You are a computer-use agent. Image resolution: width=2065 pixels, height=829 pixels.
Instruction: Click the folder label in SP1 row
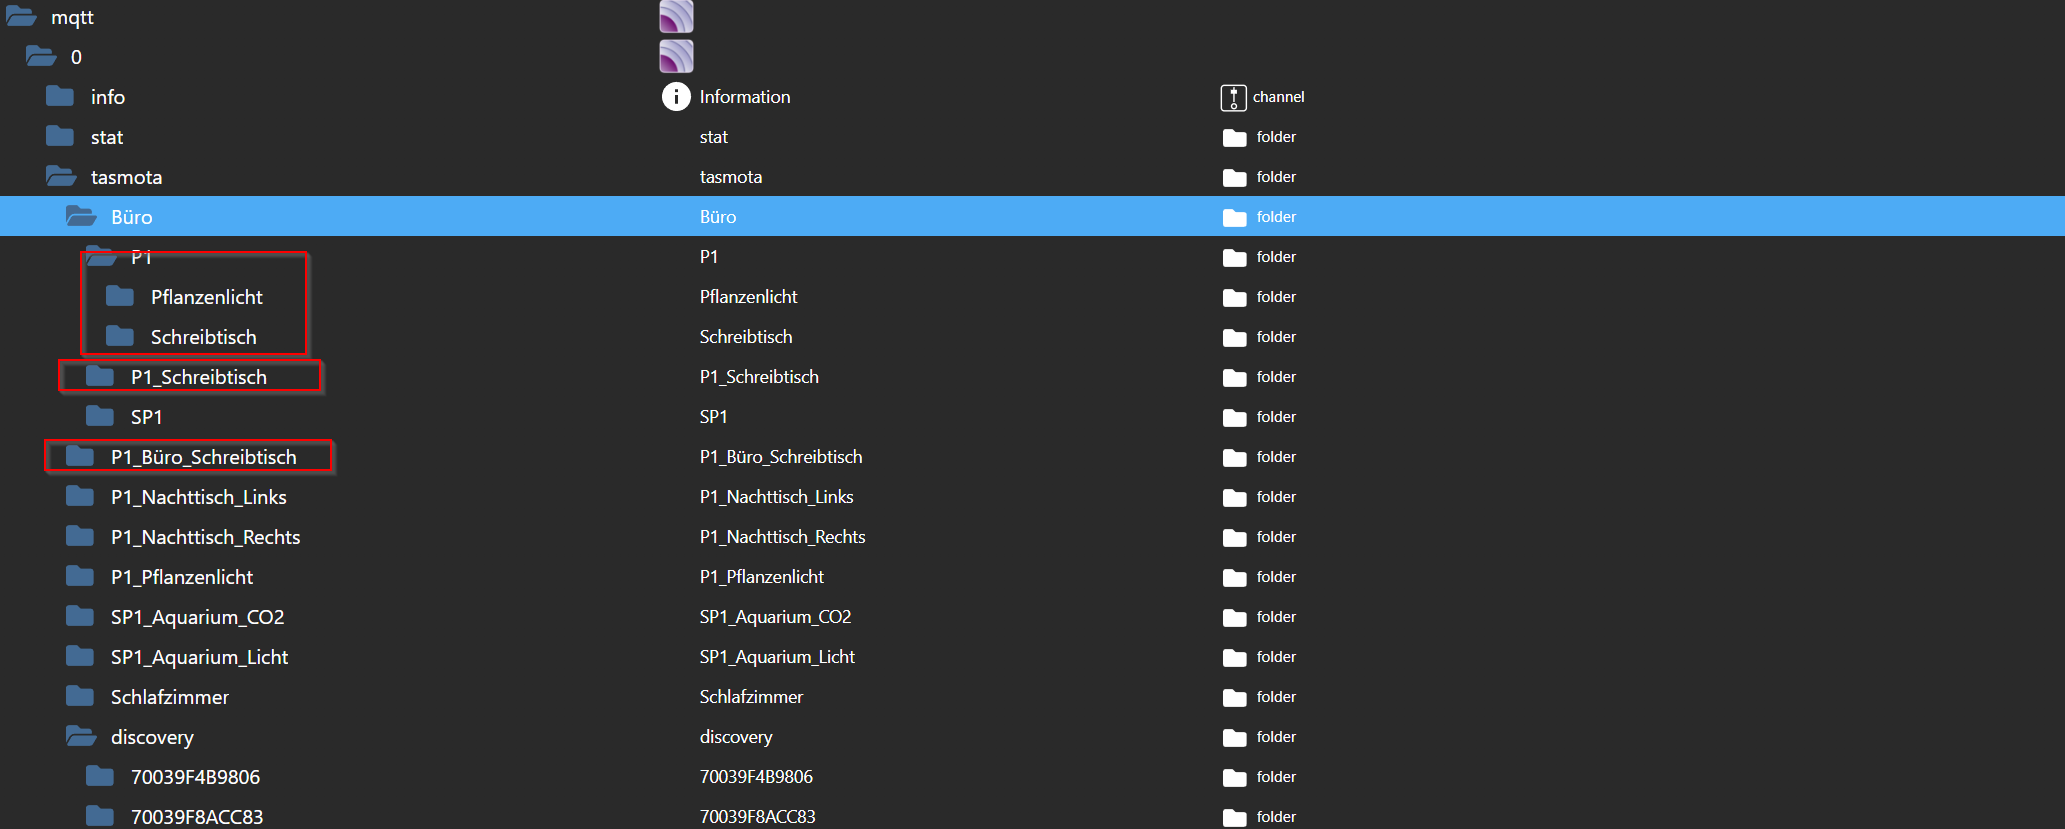tap(1276, 417)
